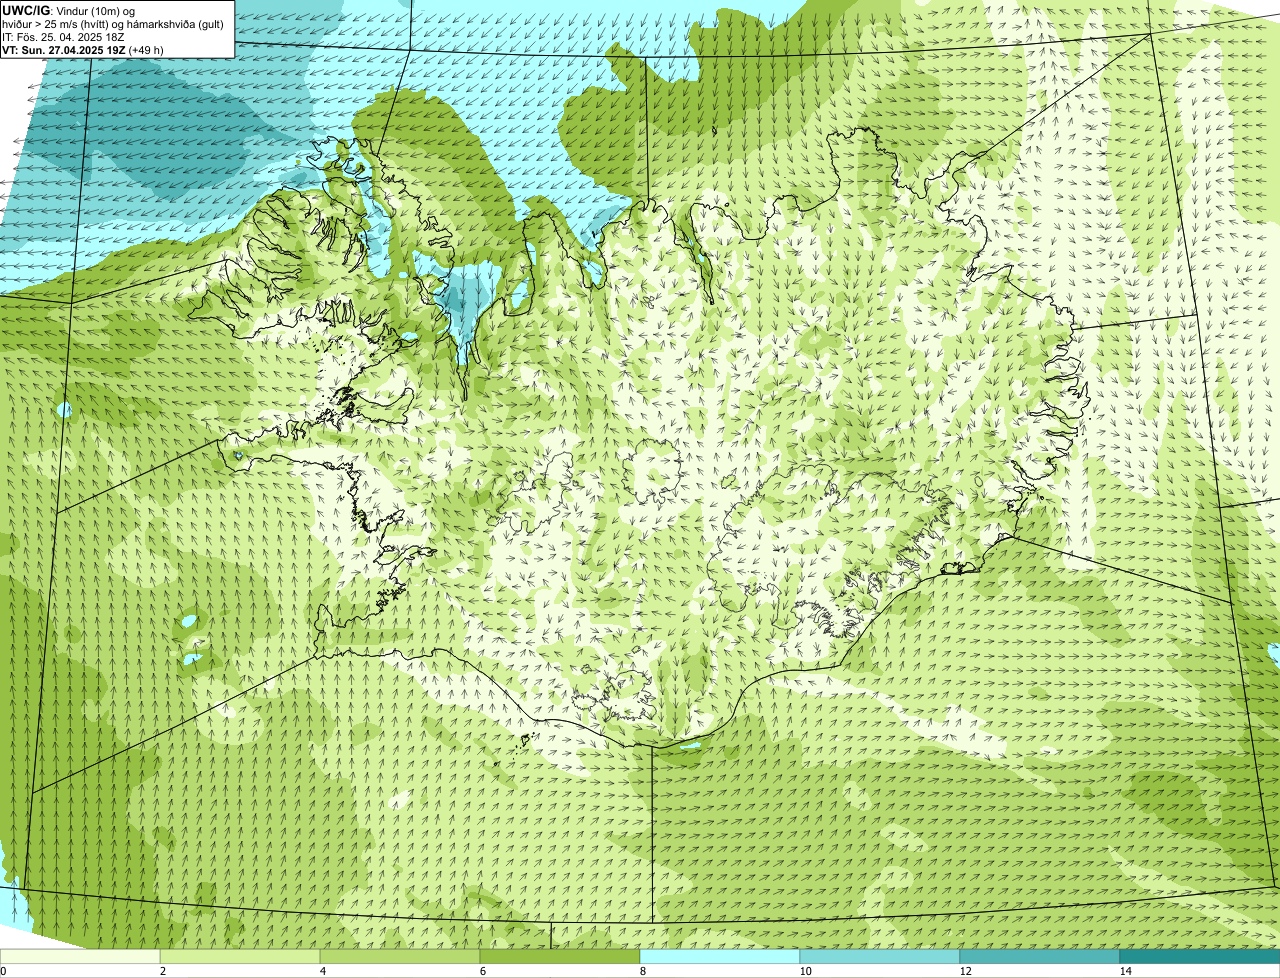Click the 8–10 m/s legend color swatch
This screenshot has width=1280, height=978.
(720, 957)
